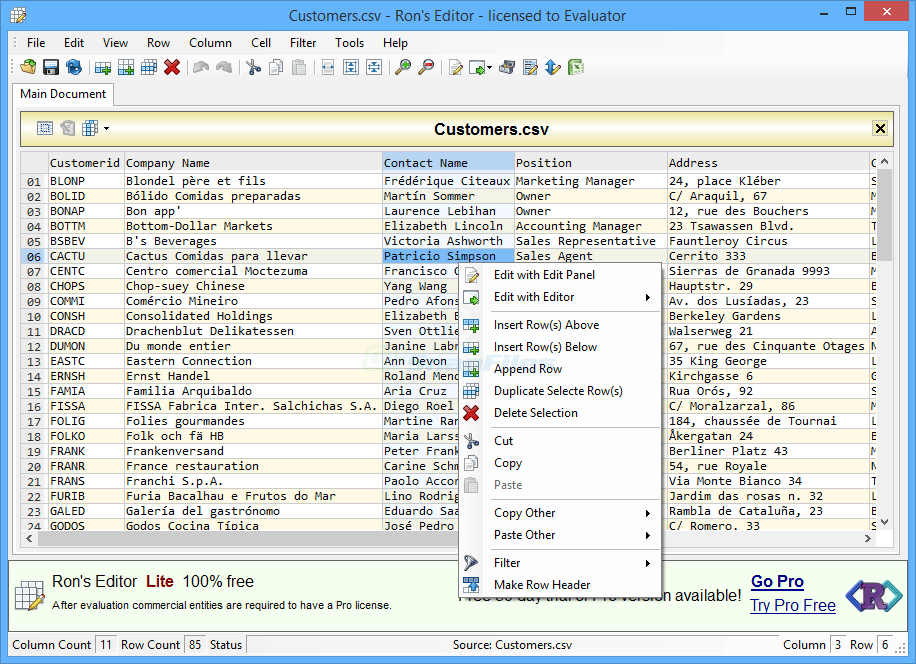The height and width of the screenshot is (664, 916).
Task: Open the Filter menu in menu bar
Action: click(x=303, y=43)
